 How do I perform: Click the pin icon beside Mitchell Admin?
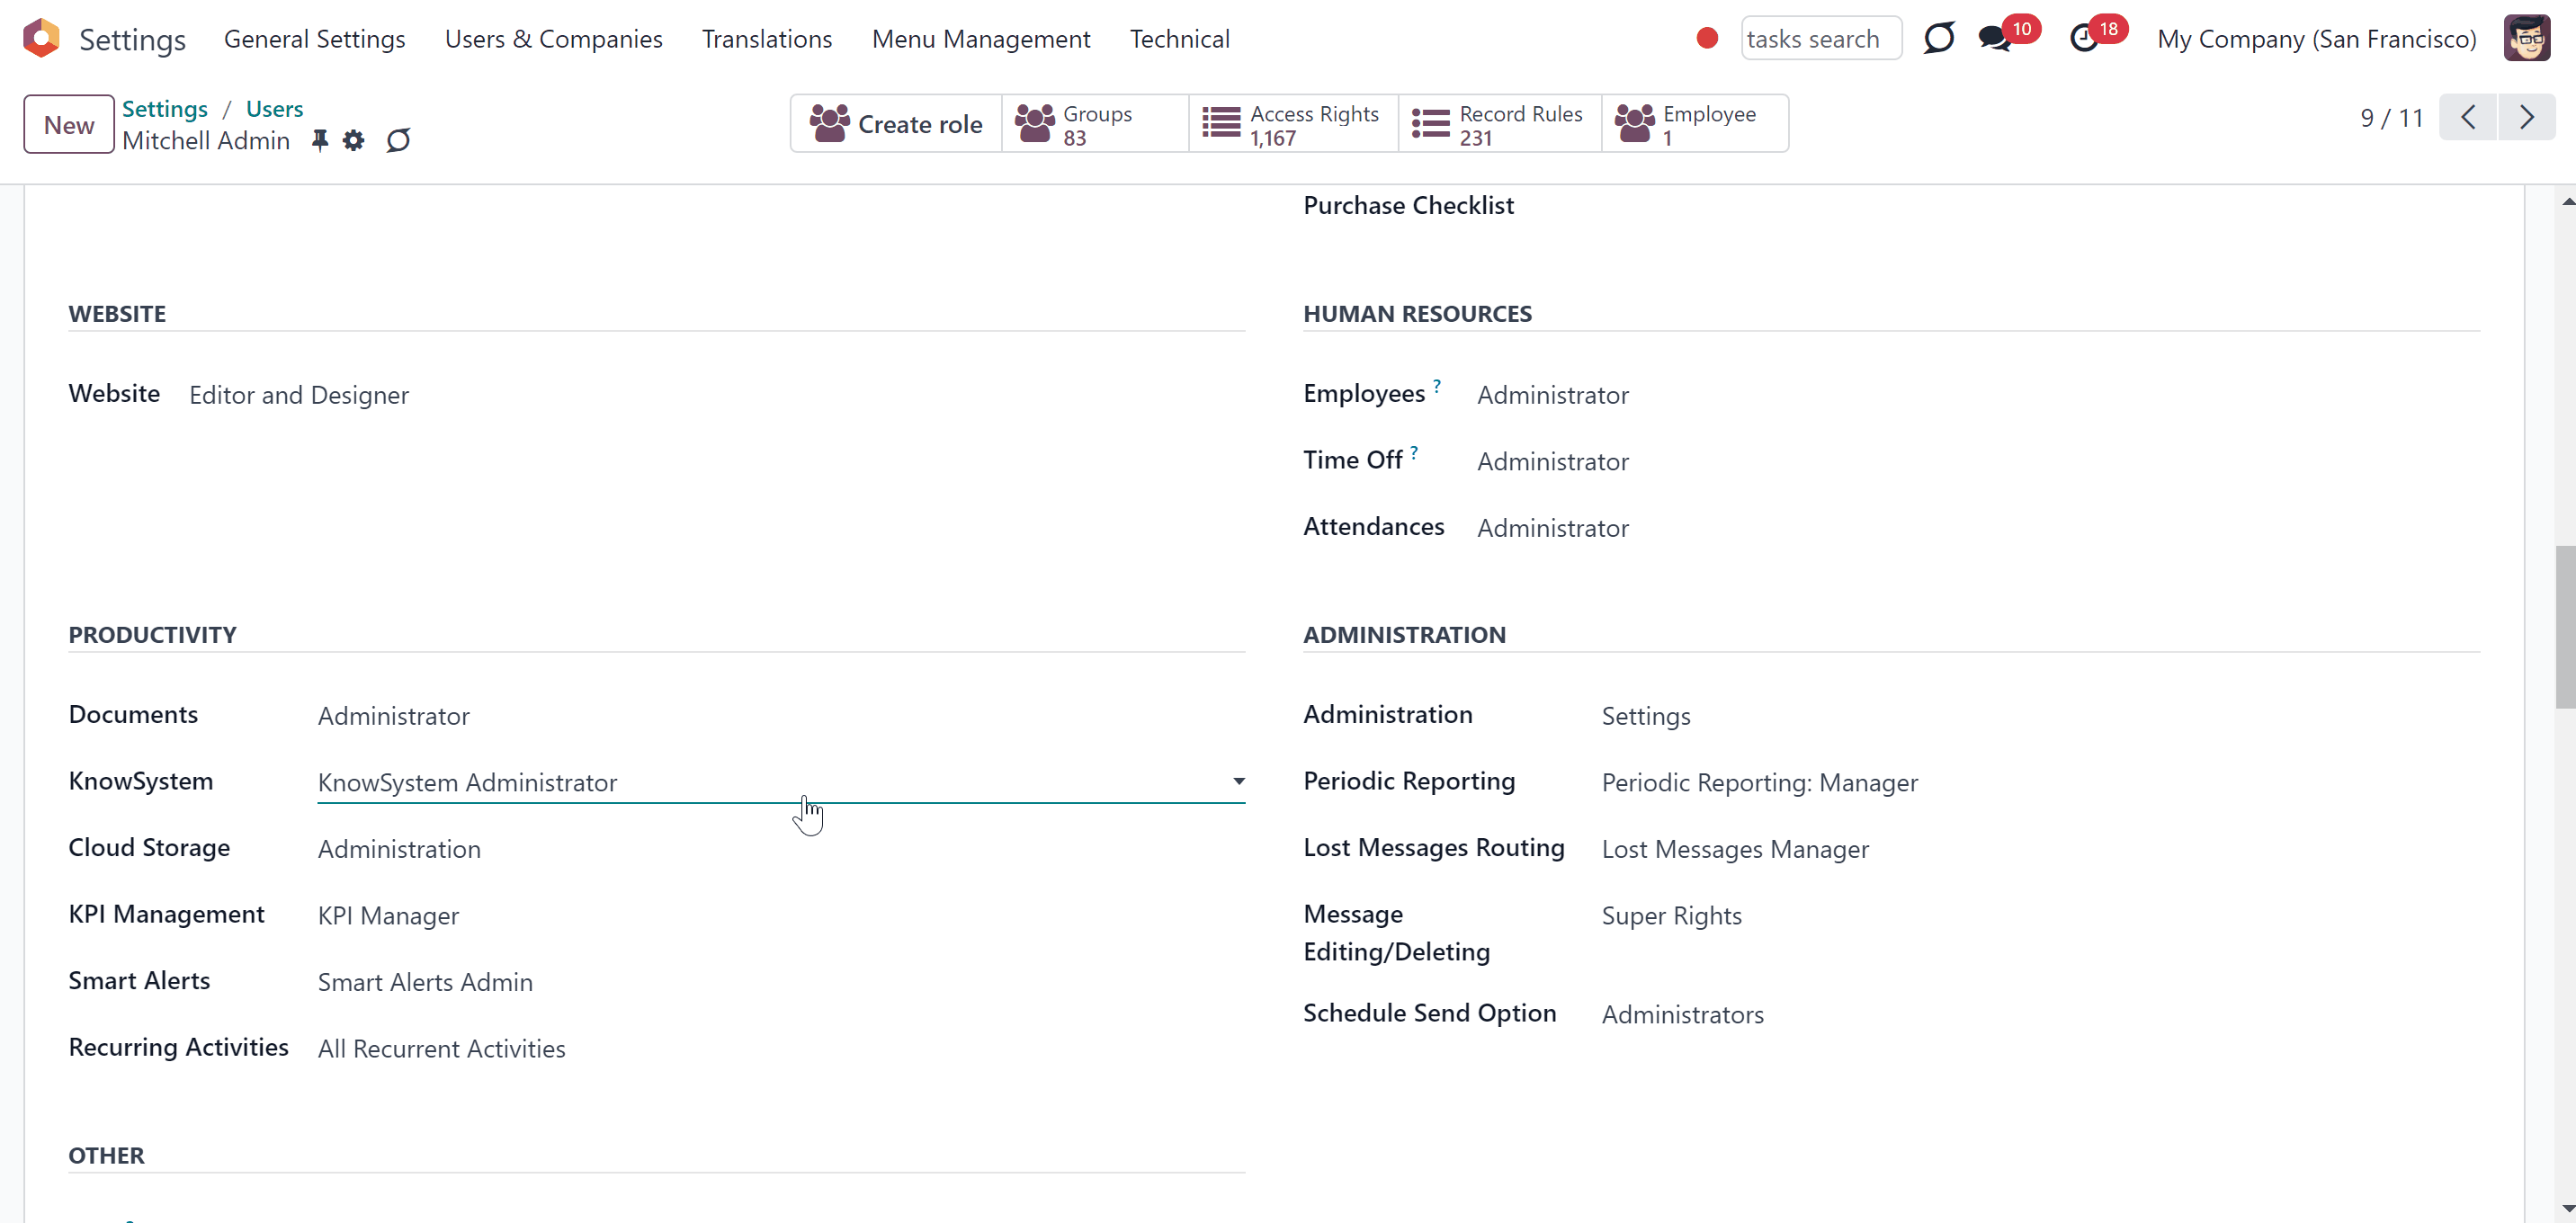point(320,140)
